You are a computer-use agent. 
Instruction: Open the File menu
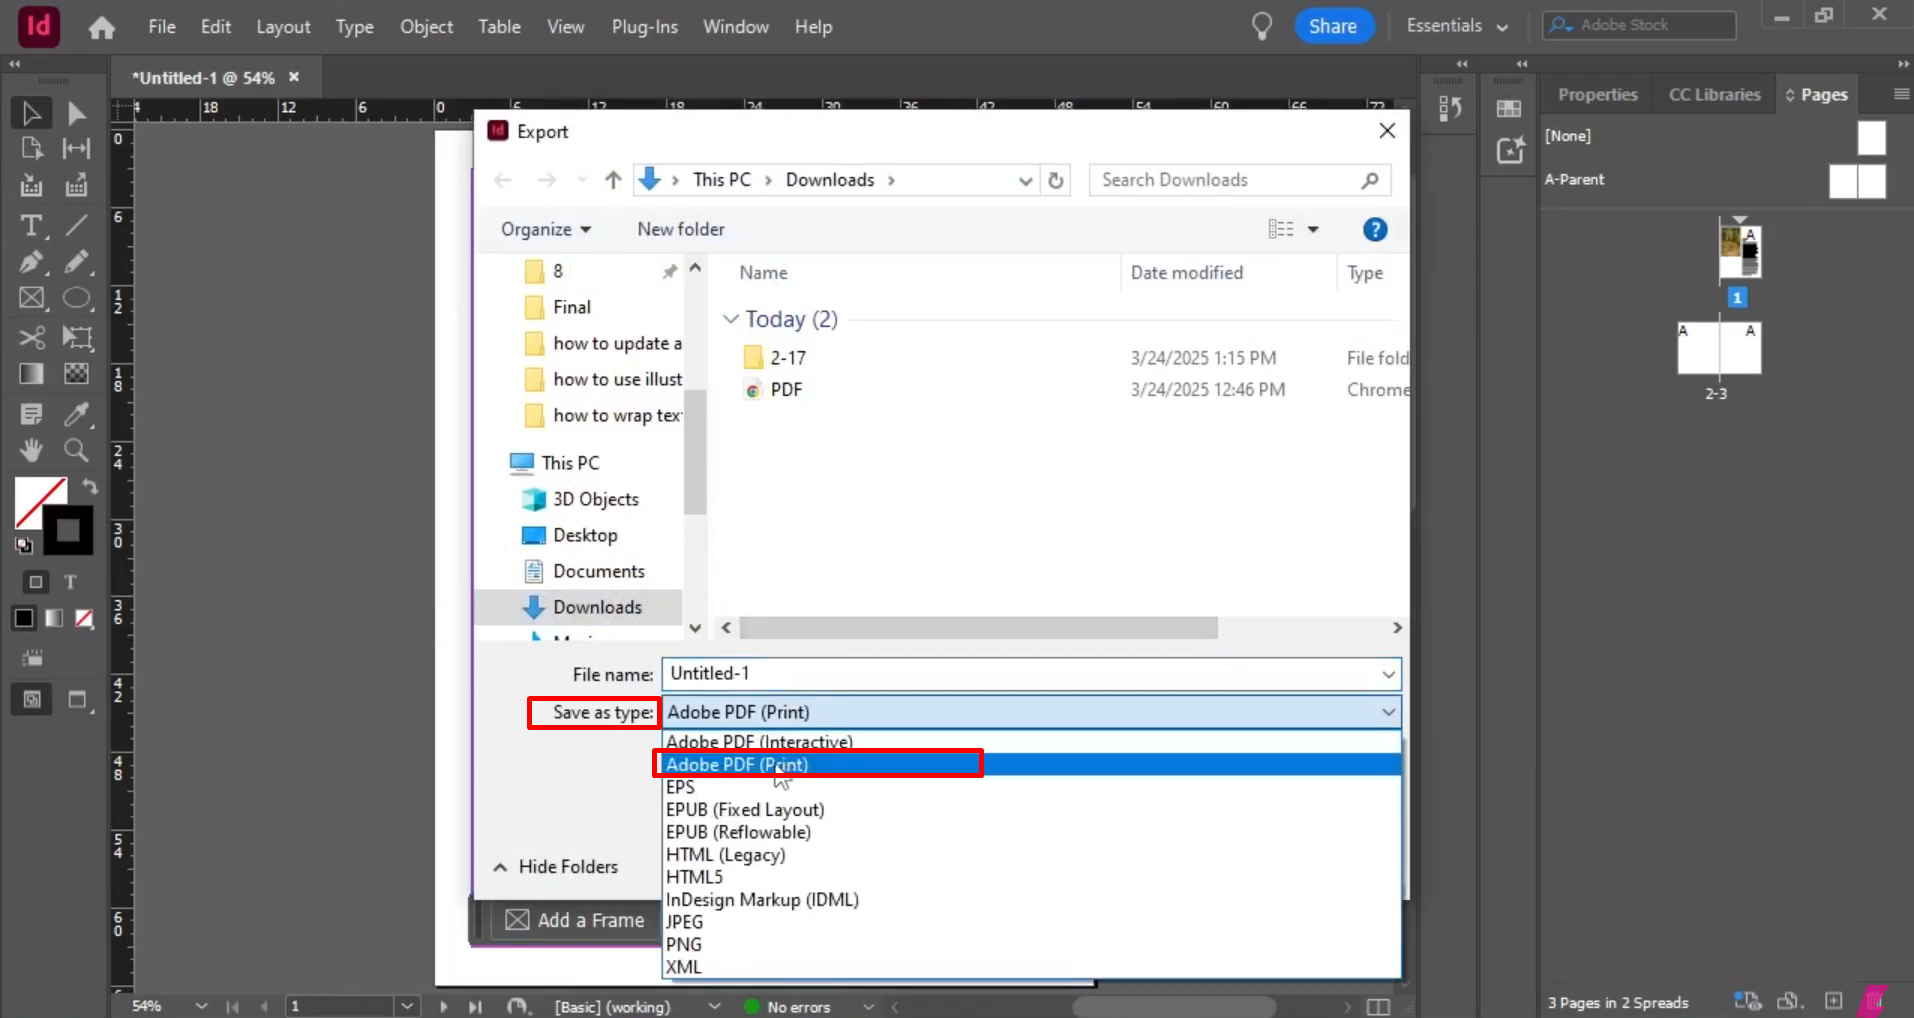[162, 27]
